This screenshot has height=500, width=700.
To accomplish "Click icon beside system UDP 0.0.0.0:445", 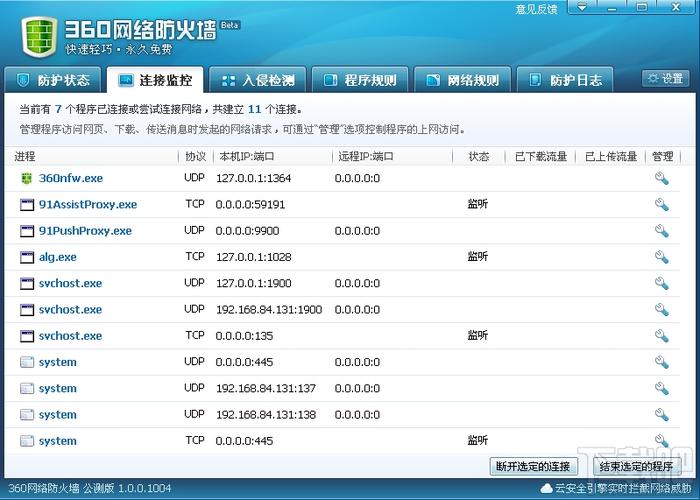I will (27, 362).
